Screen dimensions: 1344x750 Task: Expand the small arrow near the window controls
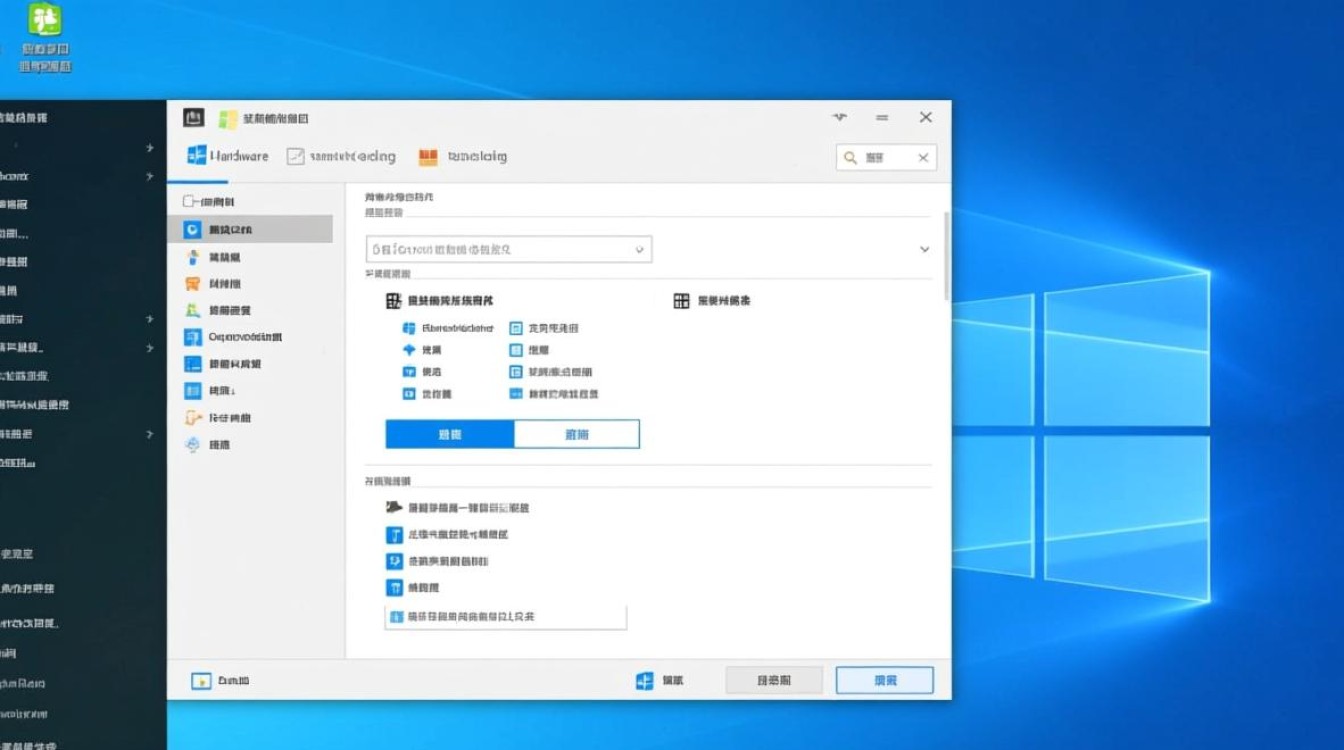(839, 117)
